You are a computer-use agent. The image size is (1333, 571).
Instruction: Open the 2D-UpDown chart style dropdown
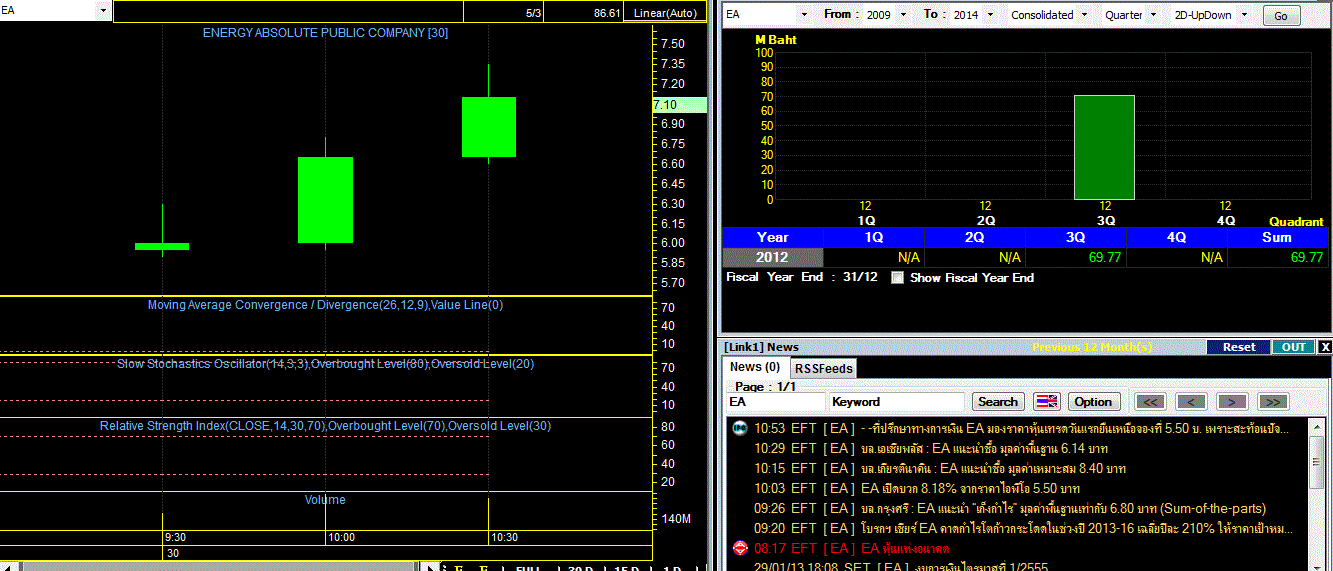tap(1246, 15)
